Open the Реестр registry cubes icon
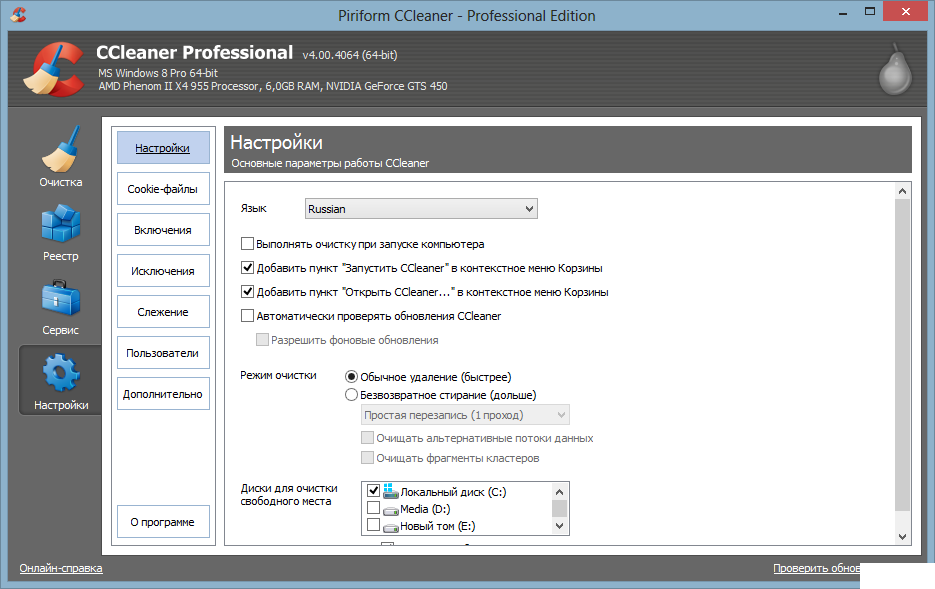Image resolution: width=935 pixels, height=589 pixels. (60, 225)
